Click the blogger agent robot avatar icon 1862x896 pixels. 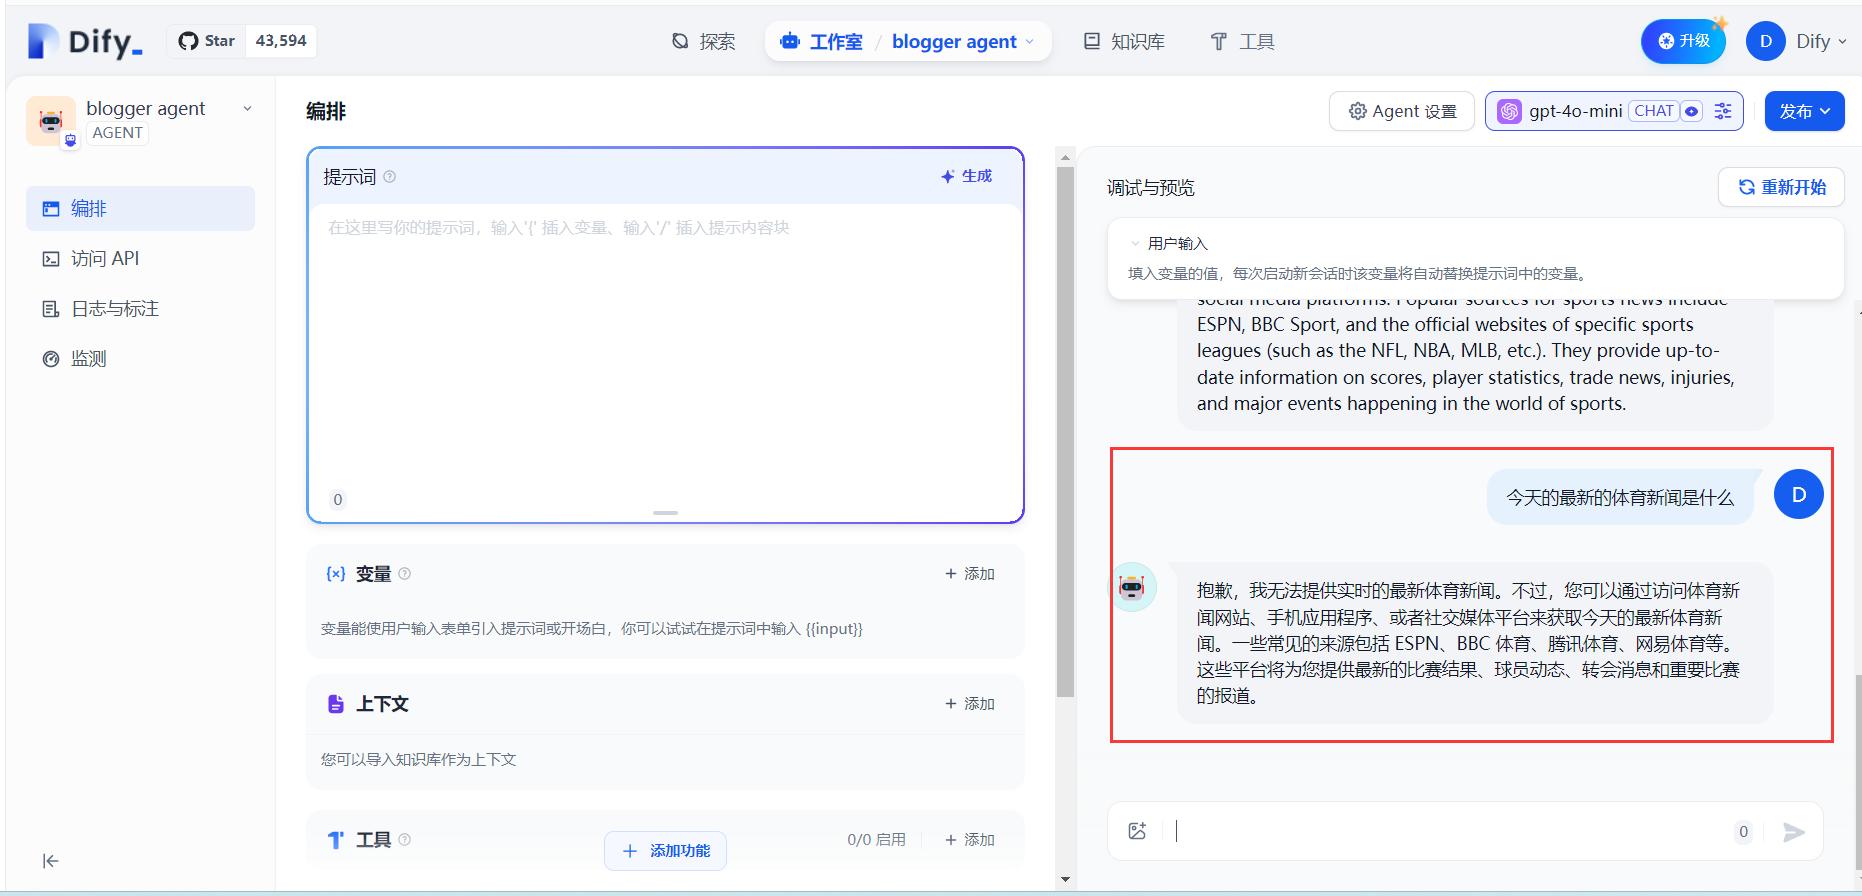50,121
